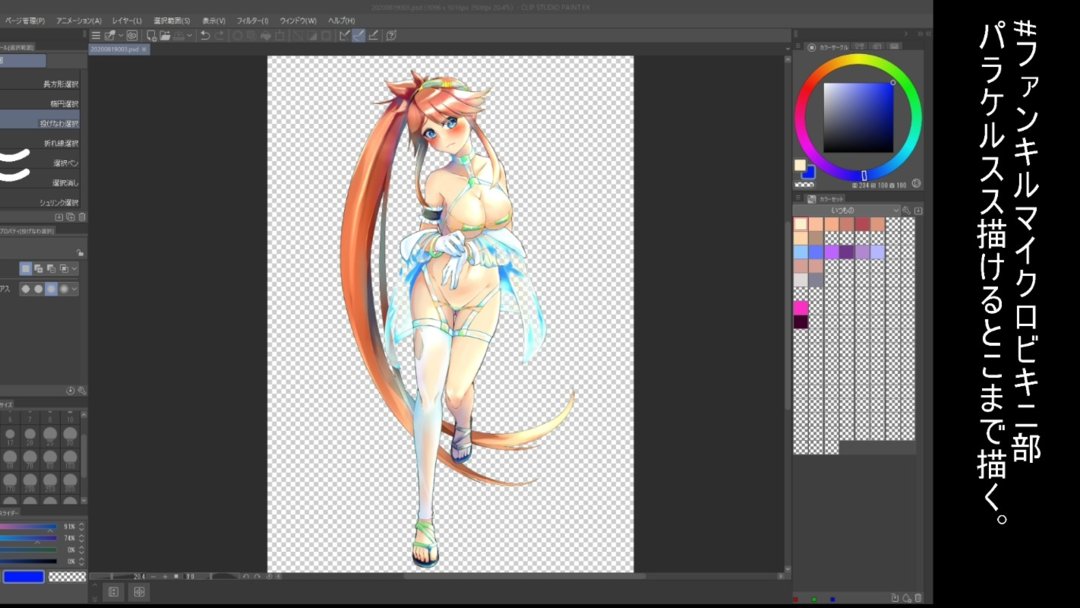Choose add to selection mode icon
The width and height of the screenshot is (1080, 608).
39,269
